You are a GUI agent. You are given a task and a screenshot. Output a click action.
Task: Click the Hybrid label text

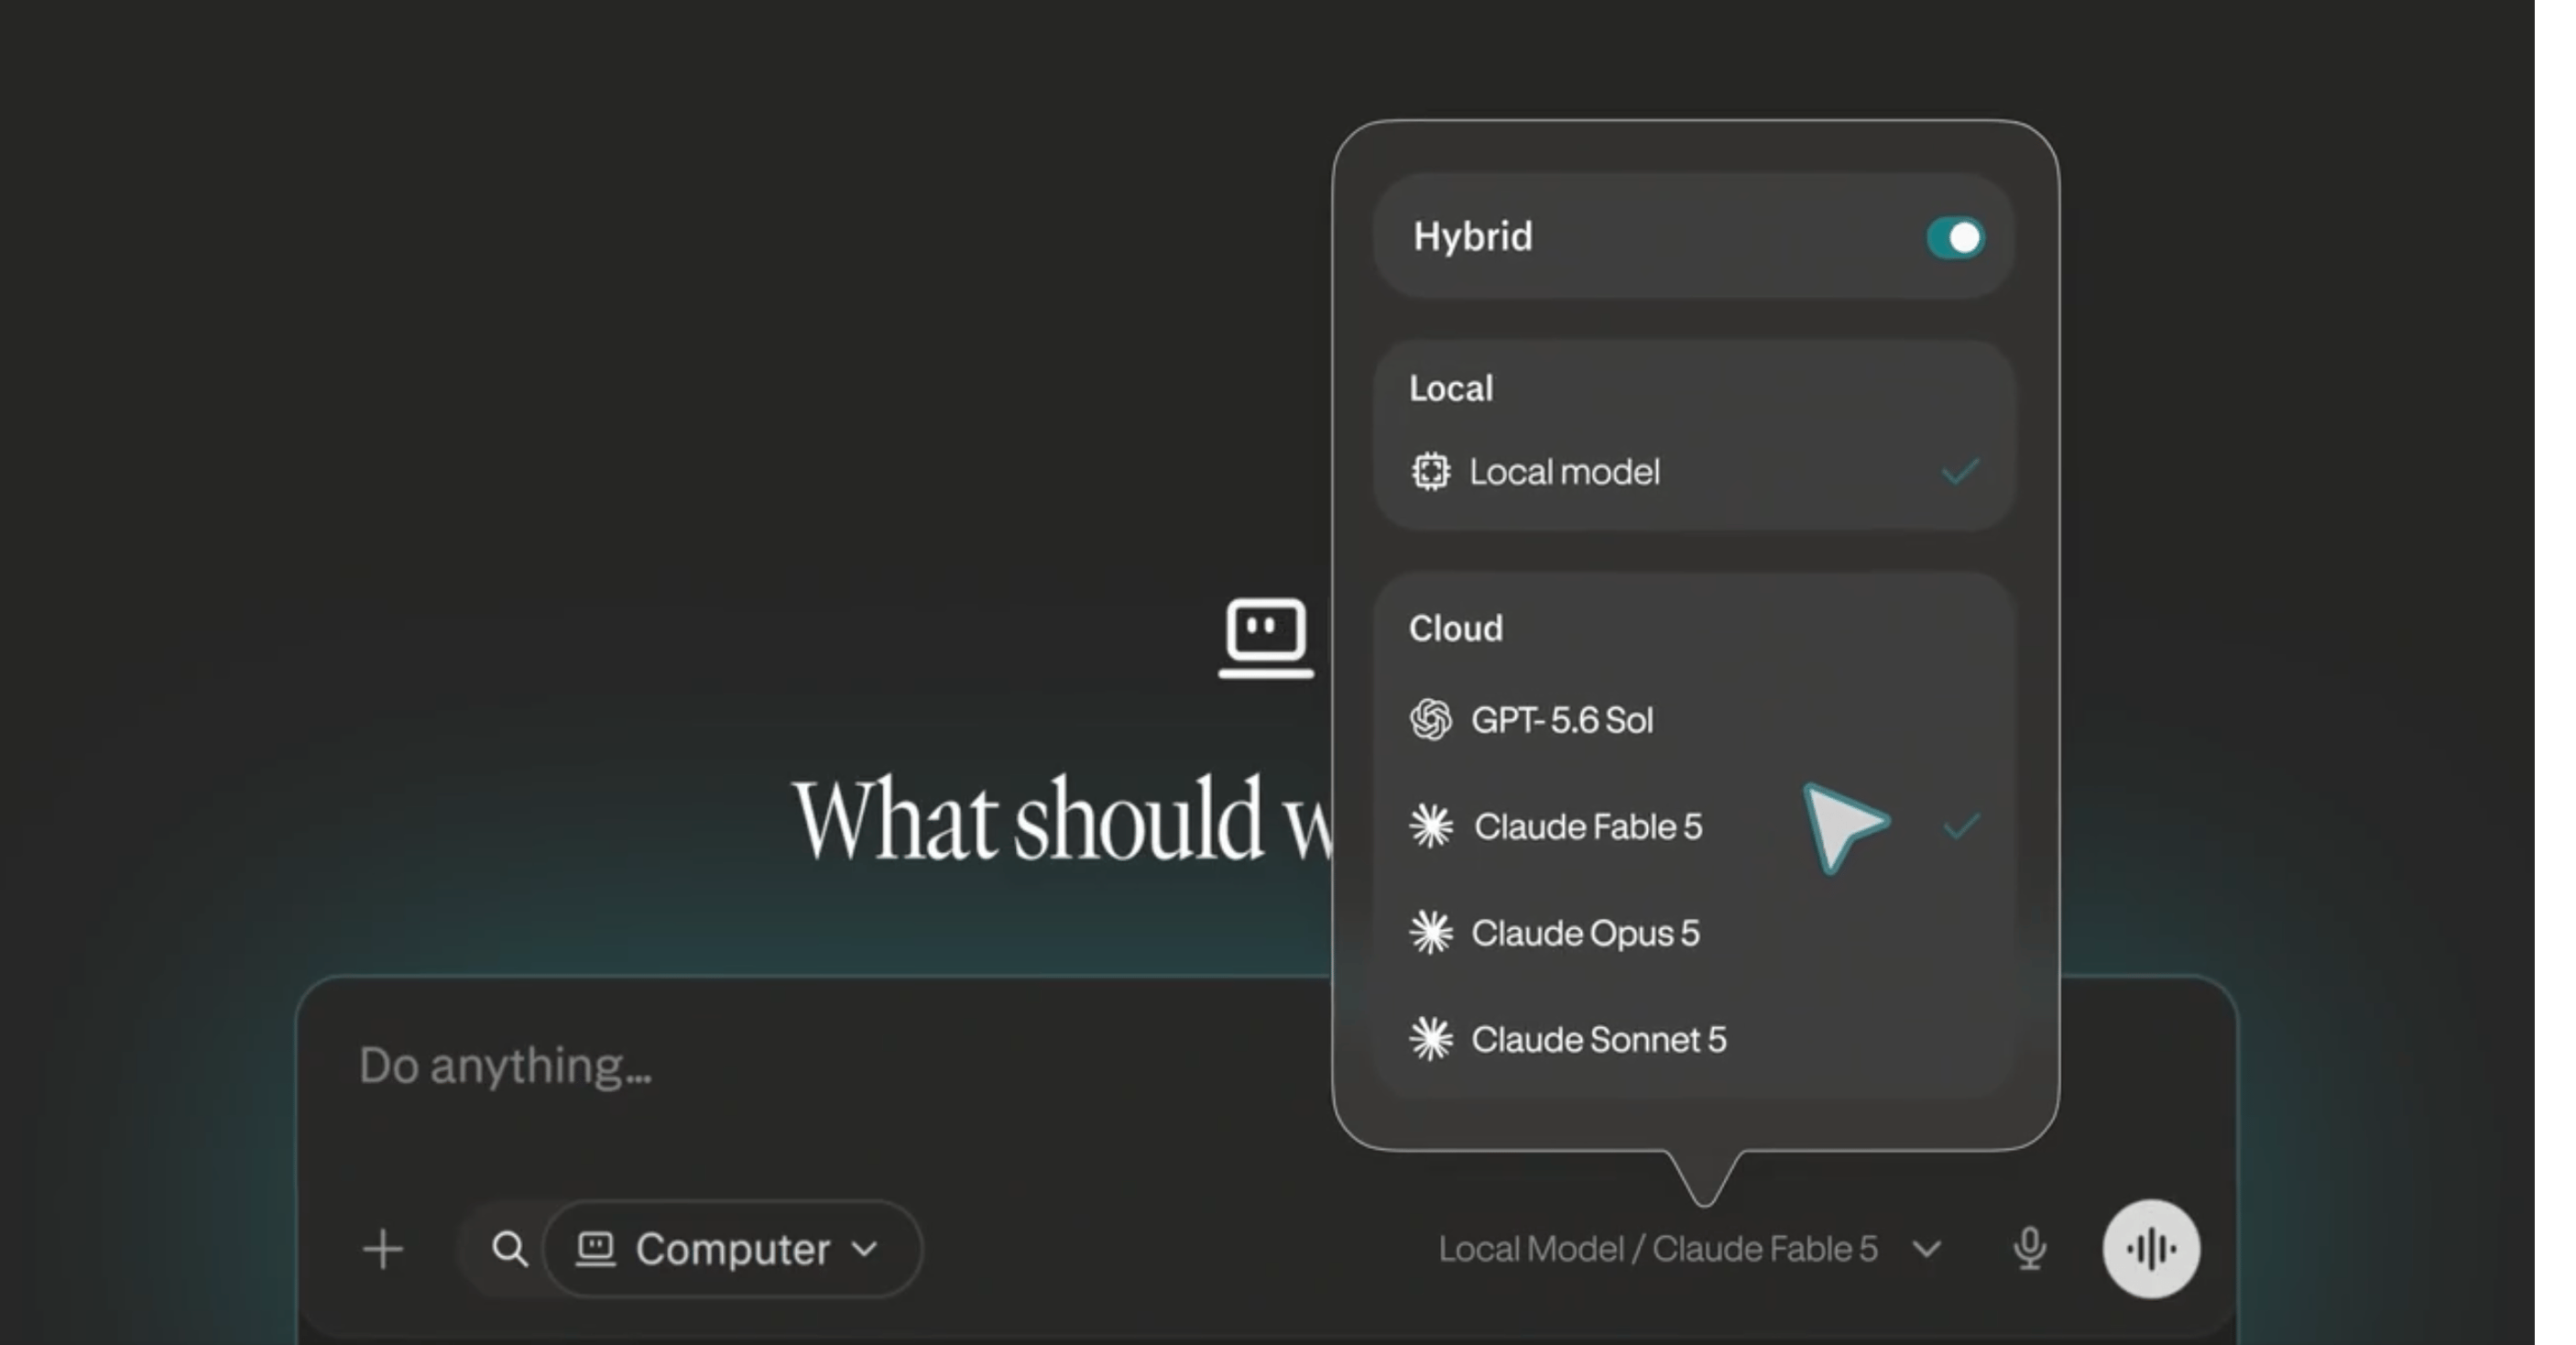1472,237
